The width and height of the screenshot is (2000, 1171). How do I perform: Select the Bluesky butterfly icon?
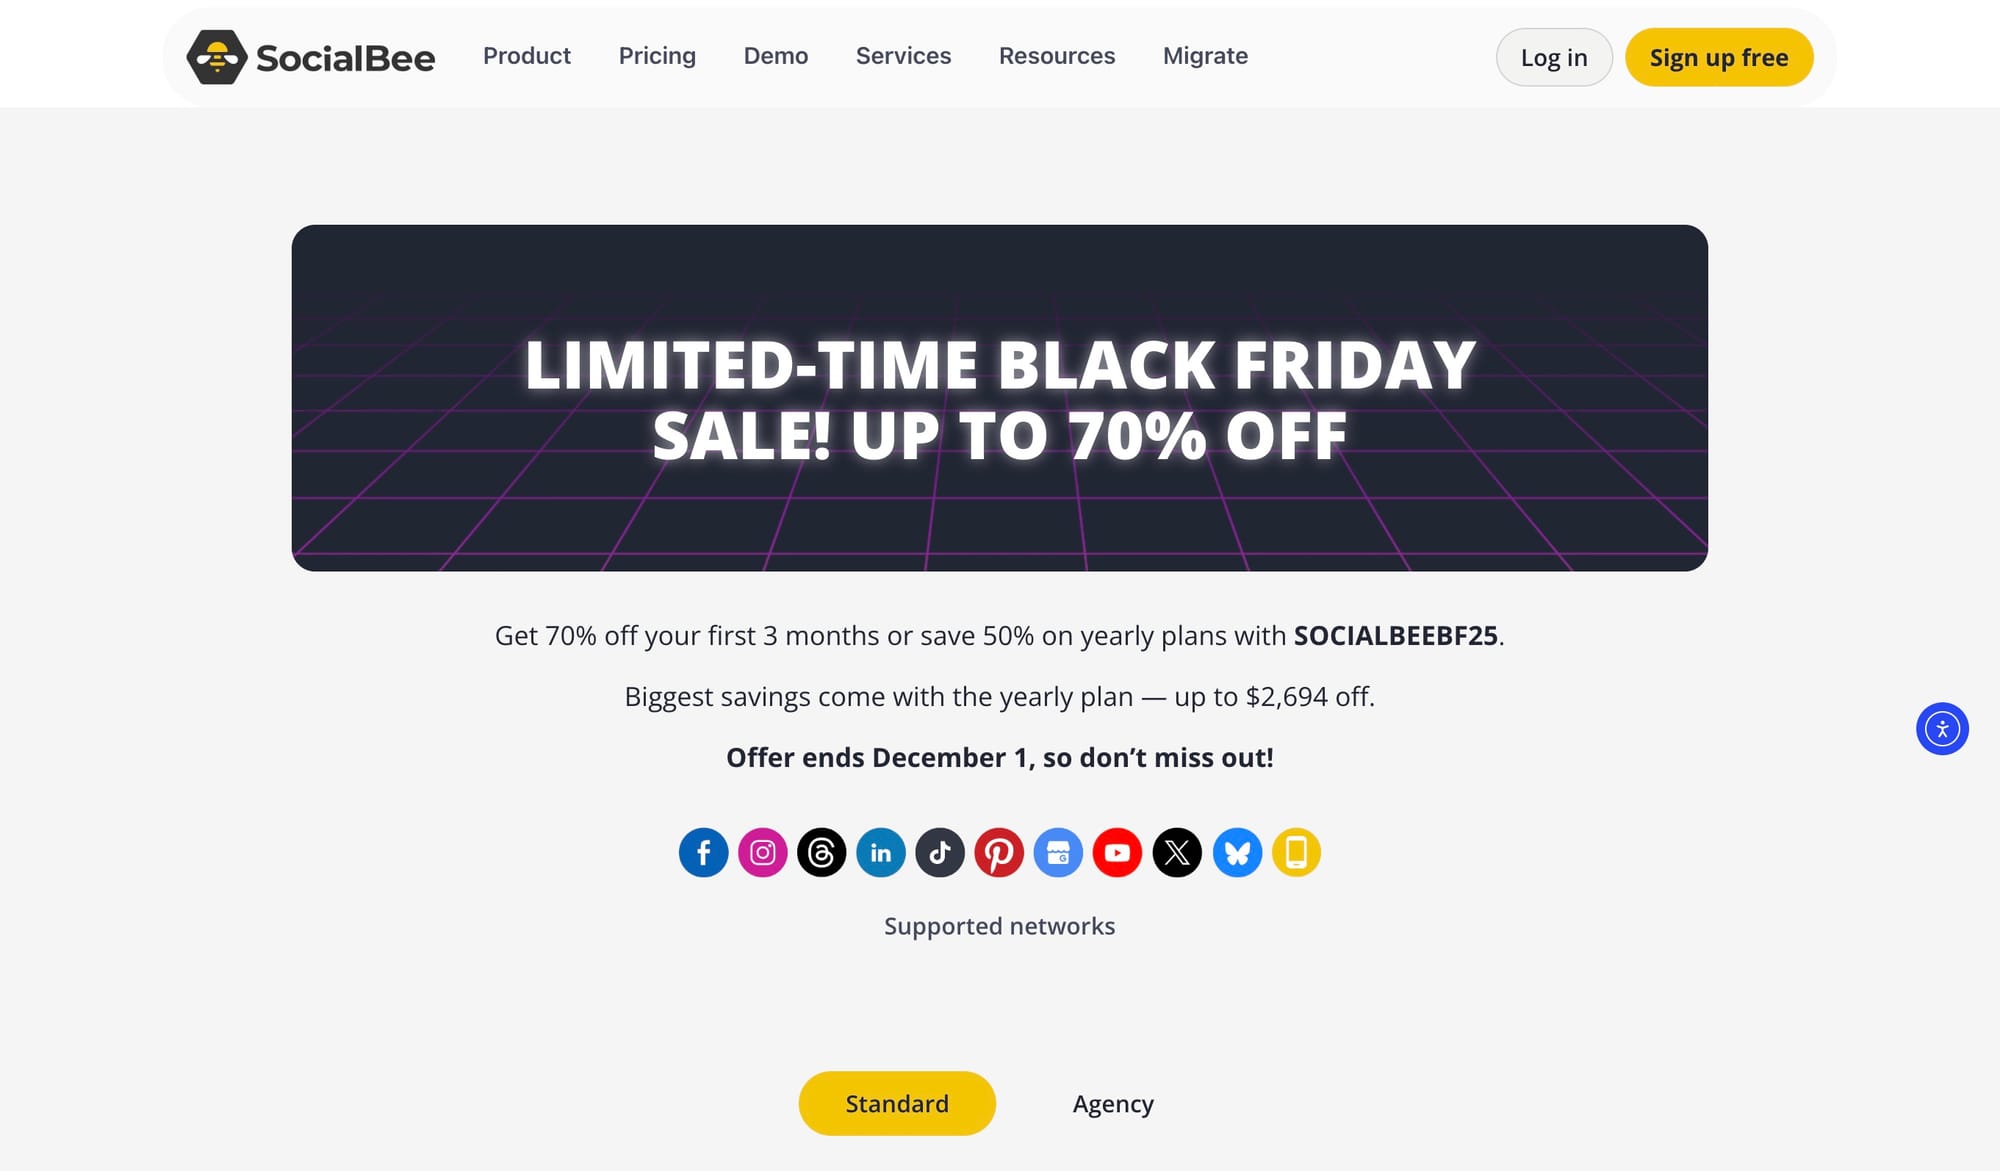click(x=1237, y=852)
